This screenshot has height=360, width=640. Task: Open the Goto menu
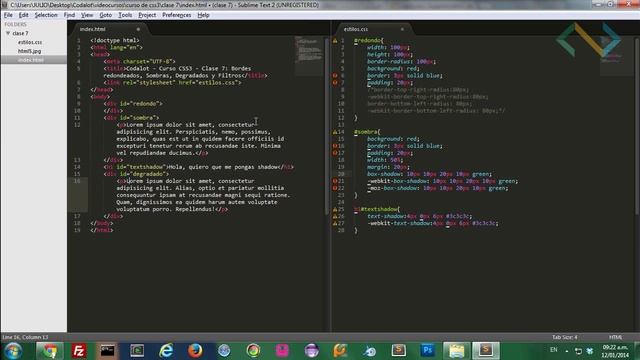105,15
